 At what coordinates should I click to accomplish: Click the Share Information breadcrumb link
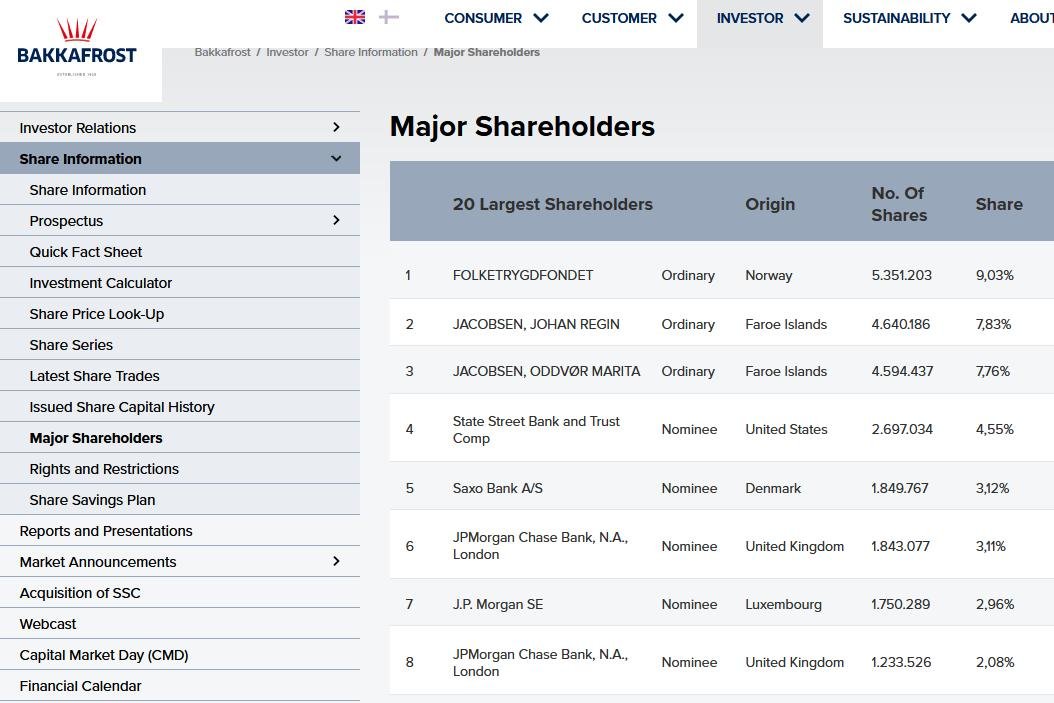click(x=371, y=52)
